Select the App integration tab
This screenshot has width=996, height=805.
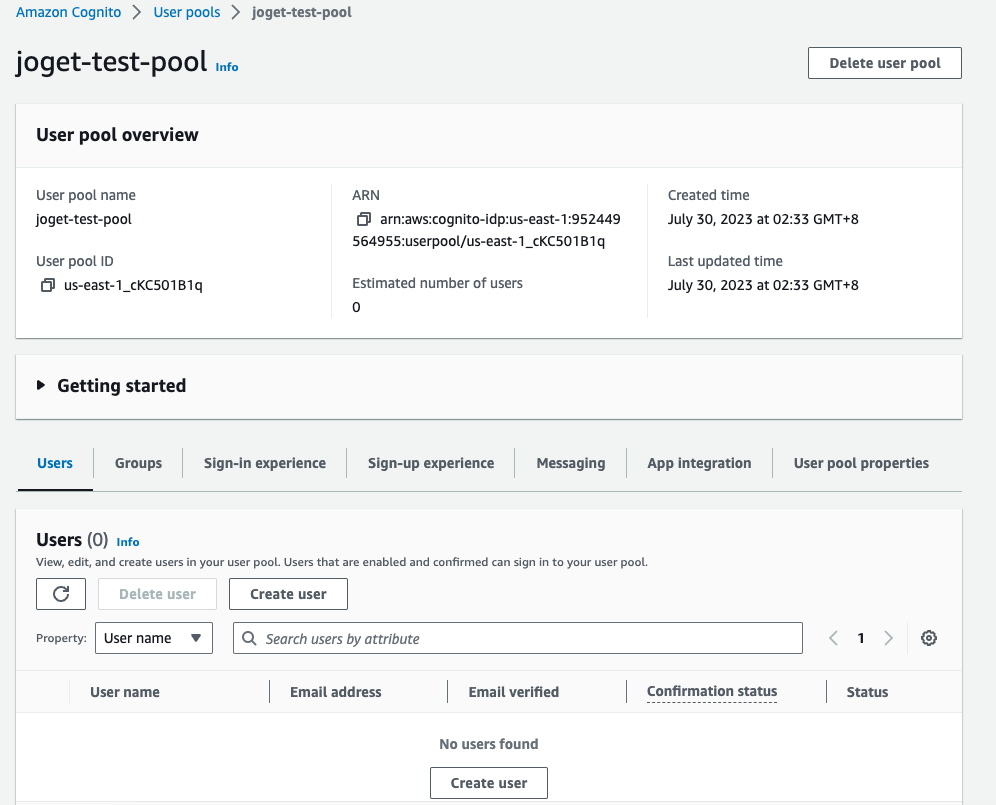699,463
